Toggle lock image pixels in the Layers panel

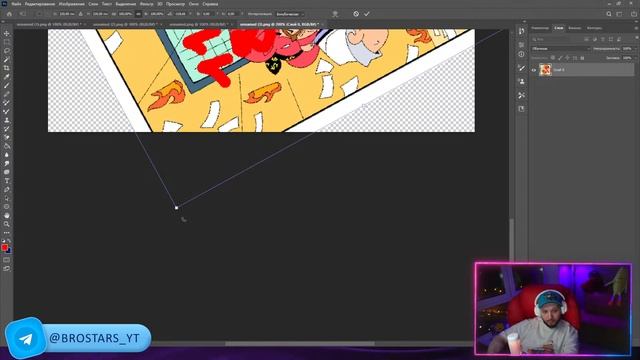[560, 58]
